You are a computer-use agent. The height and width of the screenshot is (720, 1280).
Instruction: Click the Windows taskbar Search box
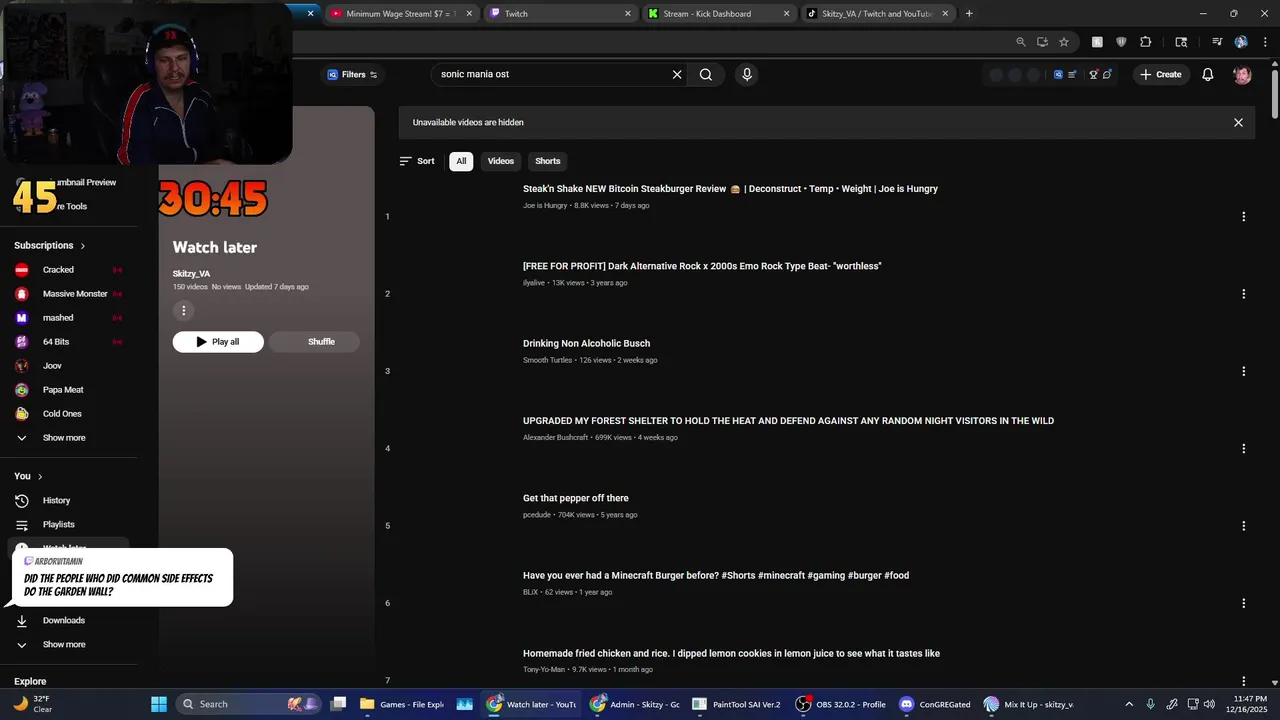click(250, 704)
